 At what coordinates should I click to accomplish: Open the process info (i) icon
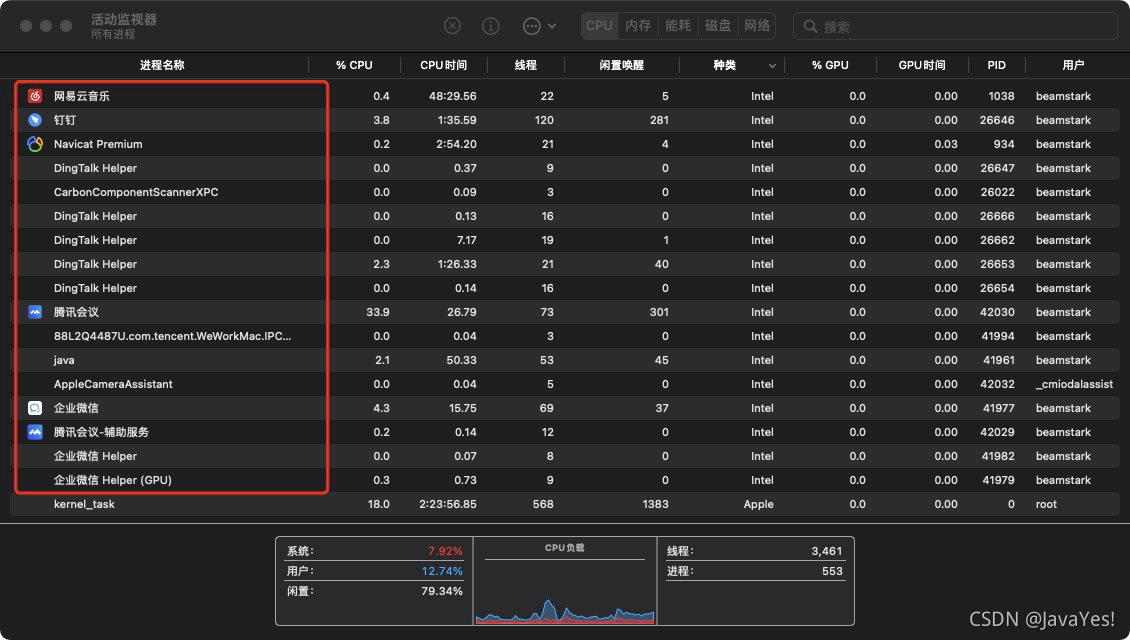tap(491, 26)
